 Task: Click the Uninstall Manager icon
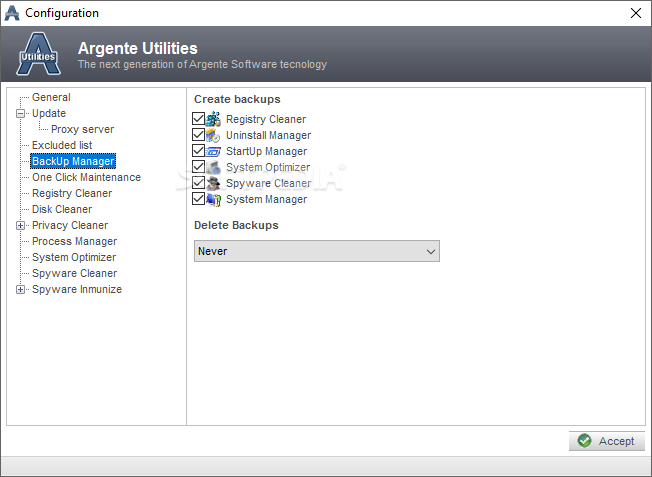(213, 135)
